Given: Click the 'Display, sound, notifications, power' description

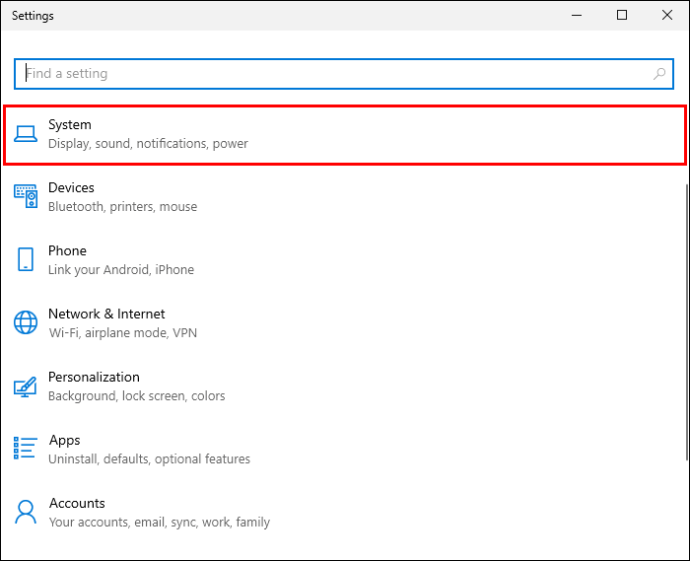Looking at the screenshot, I should pos(148,144).
